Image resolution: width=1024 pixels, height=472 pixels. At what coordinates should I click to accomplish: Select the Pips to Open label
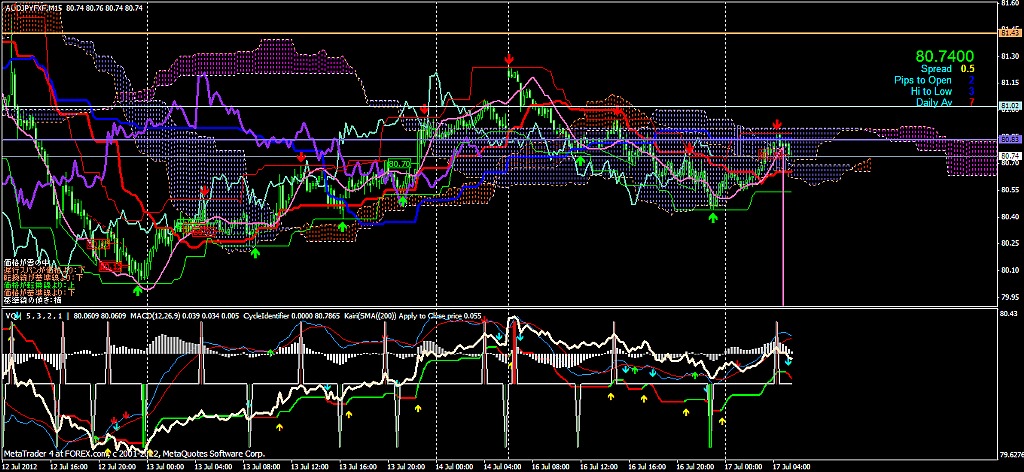pos(923,80)
